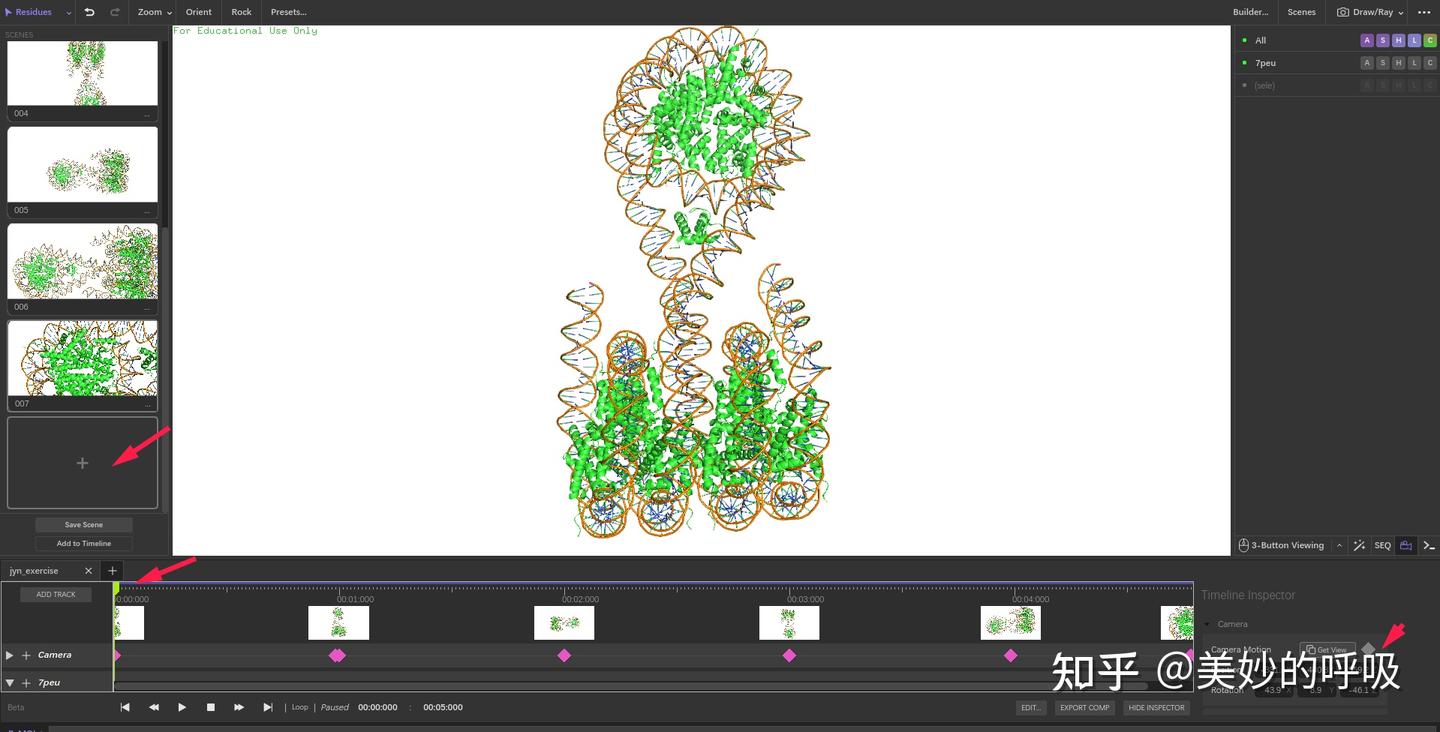Open the Zoom dropdown menu
1440x732 pixels.
[x=155, y=12]
